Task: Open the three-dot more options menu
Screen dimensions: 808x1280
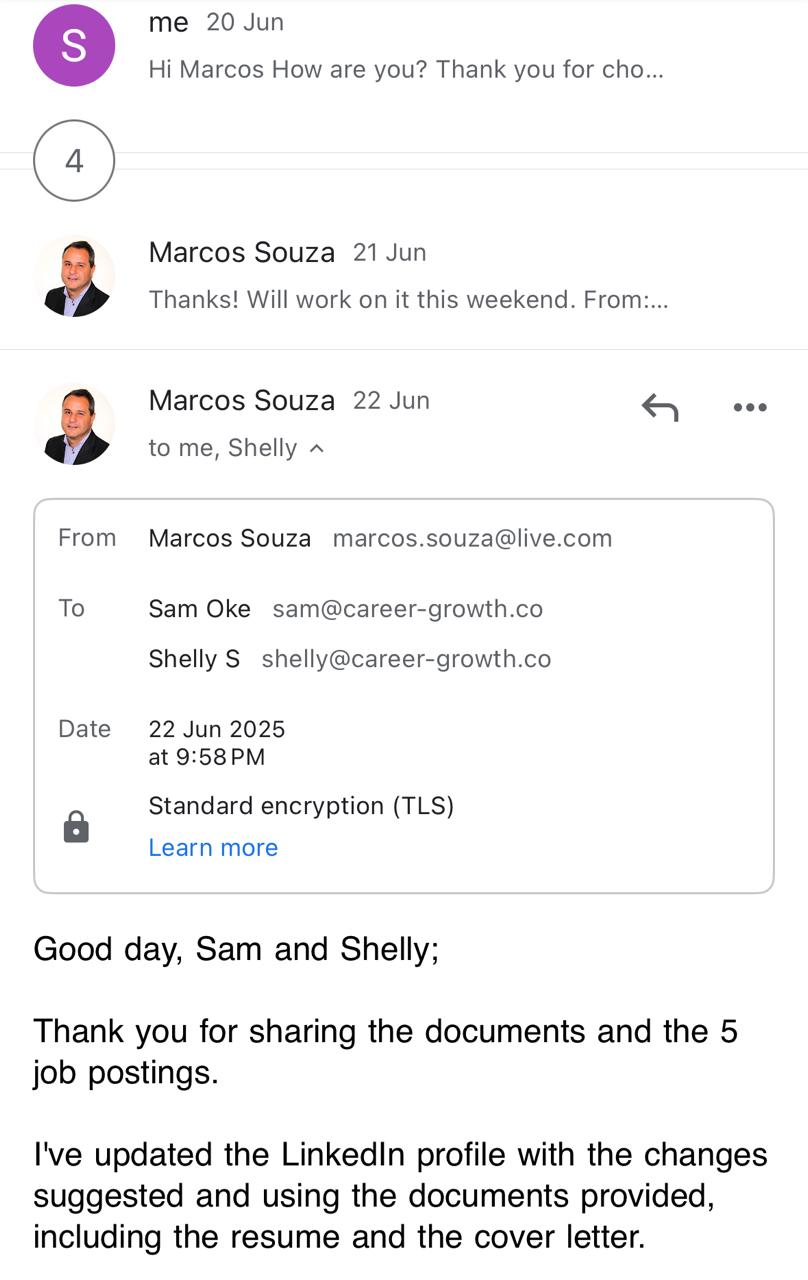Action: coord(750,407)
